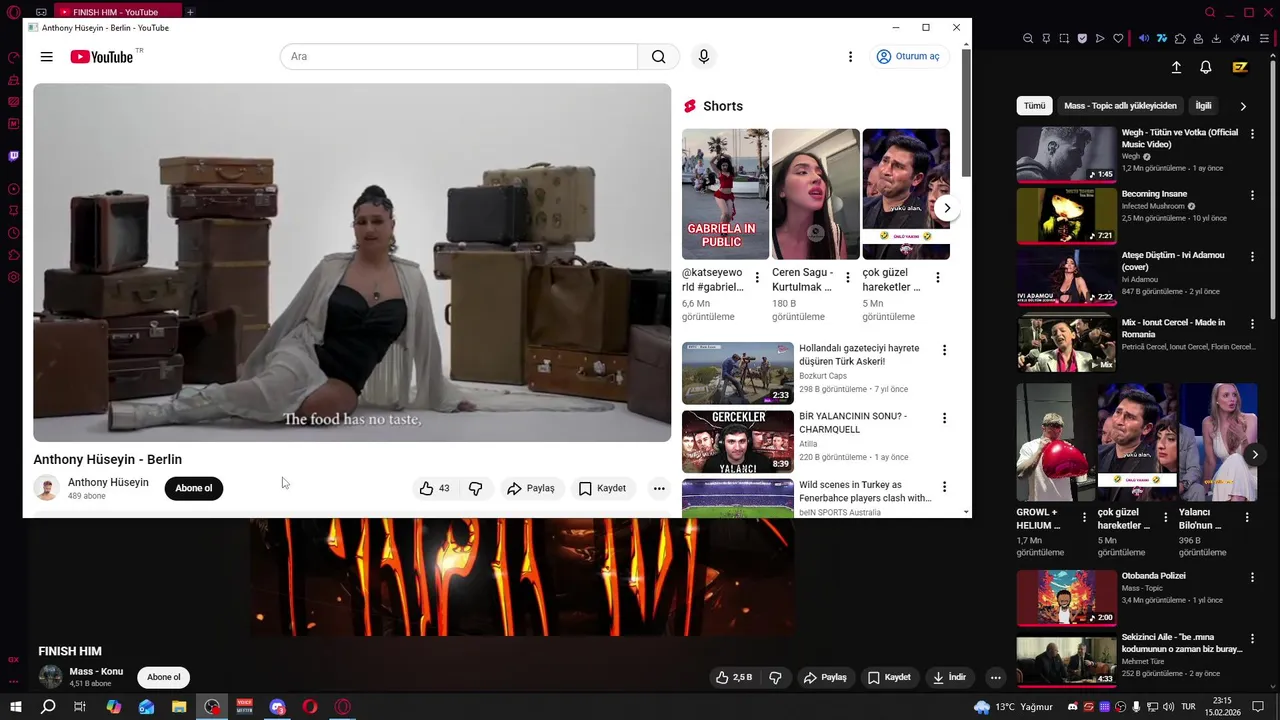Open history clock in Opera GX sidebar

pos(14,233)
